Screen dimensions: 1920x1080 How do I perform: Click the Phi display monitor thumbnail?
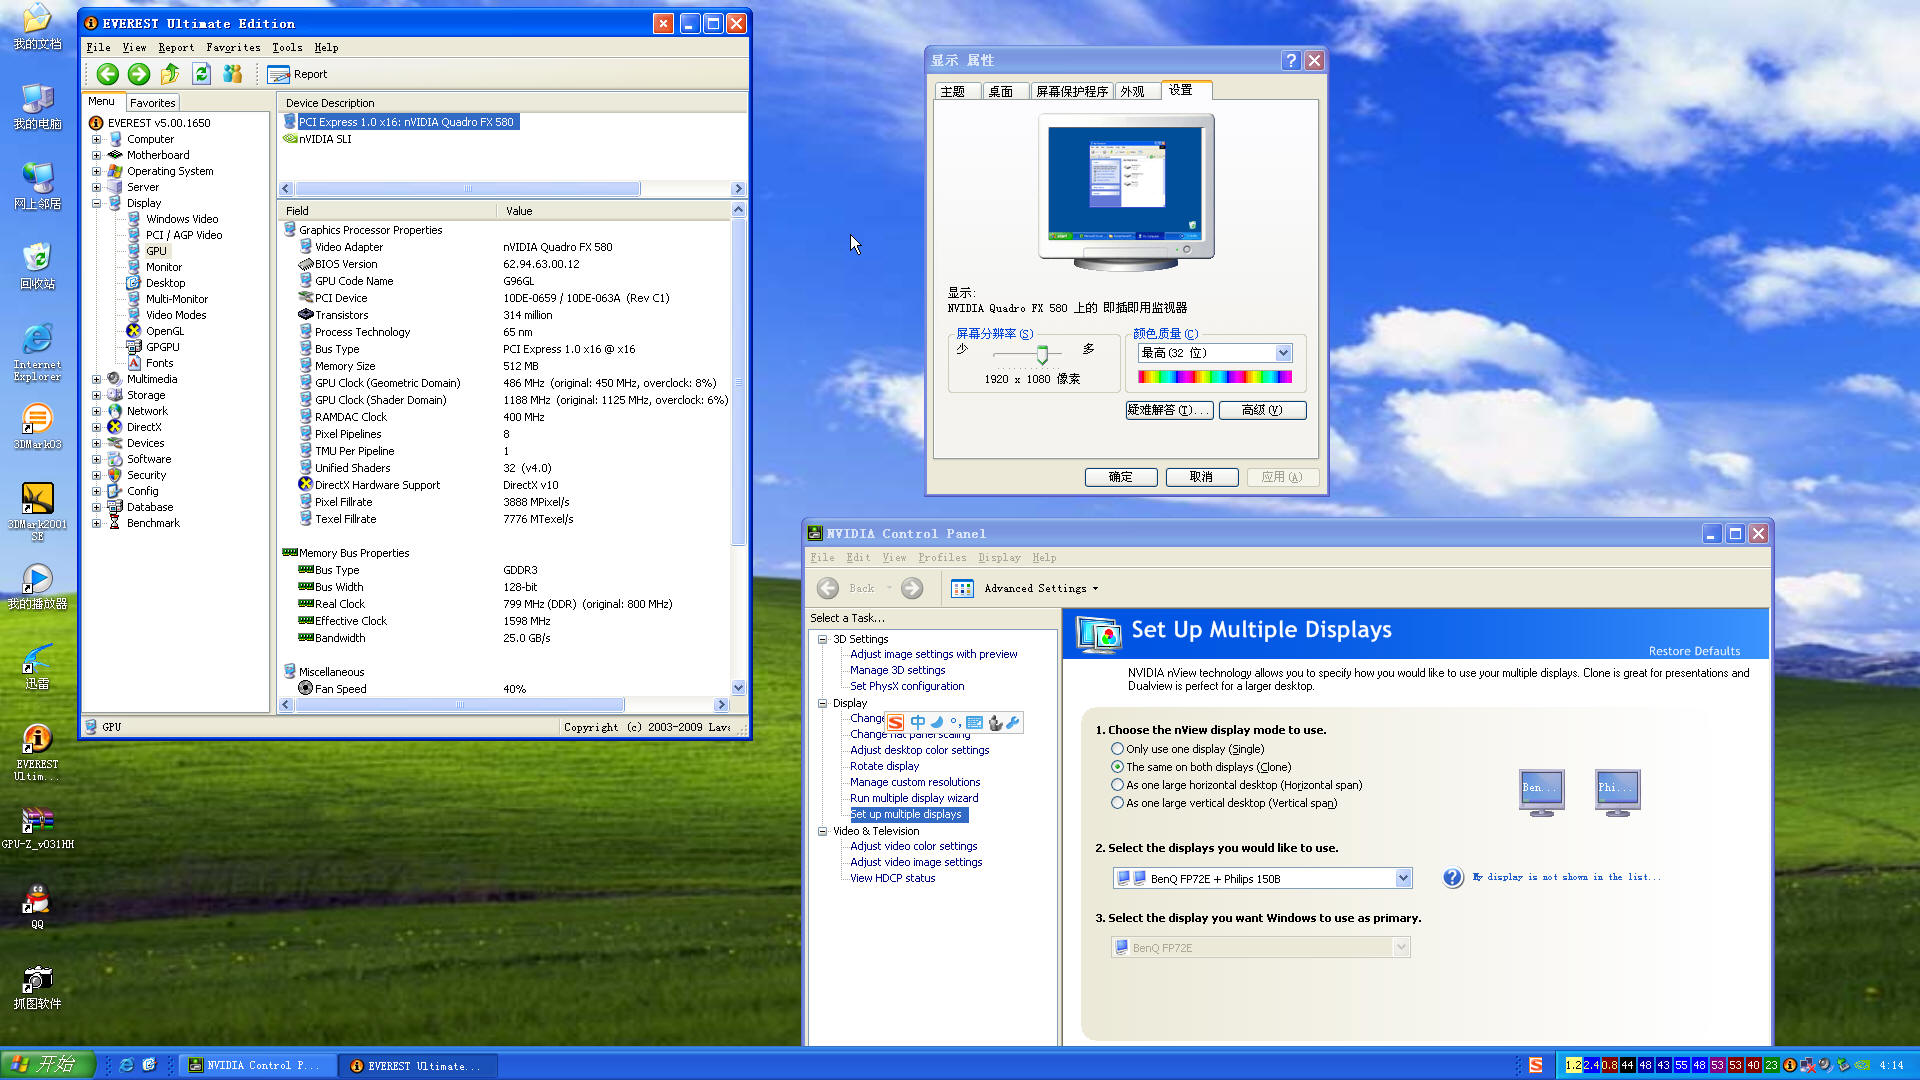[1617, 792]
